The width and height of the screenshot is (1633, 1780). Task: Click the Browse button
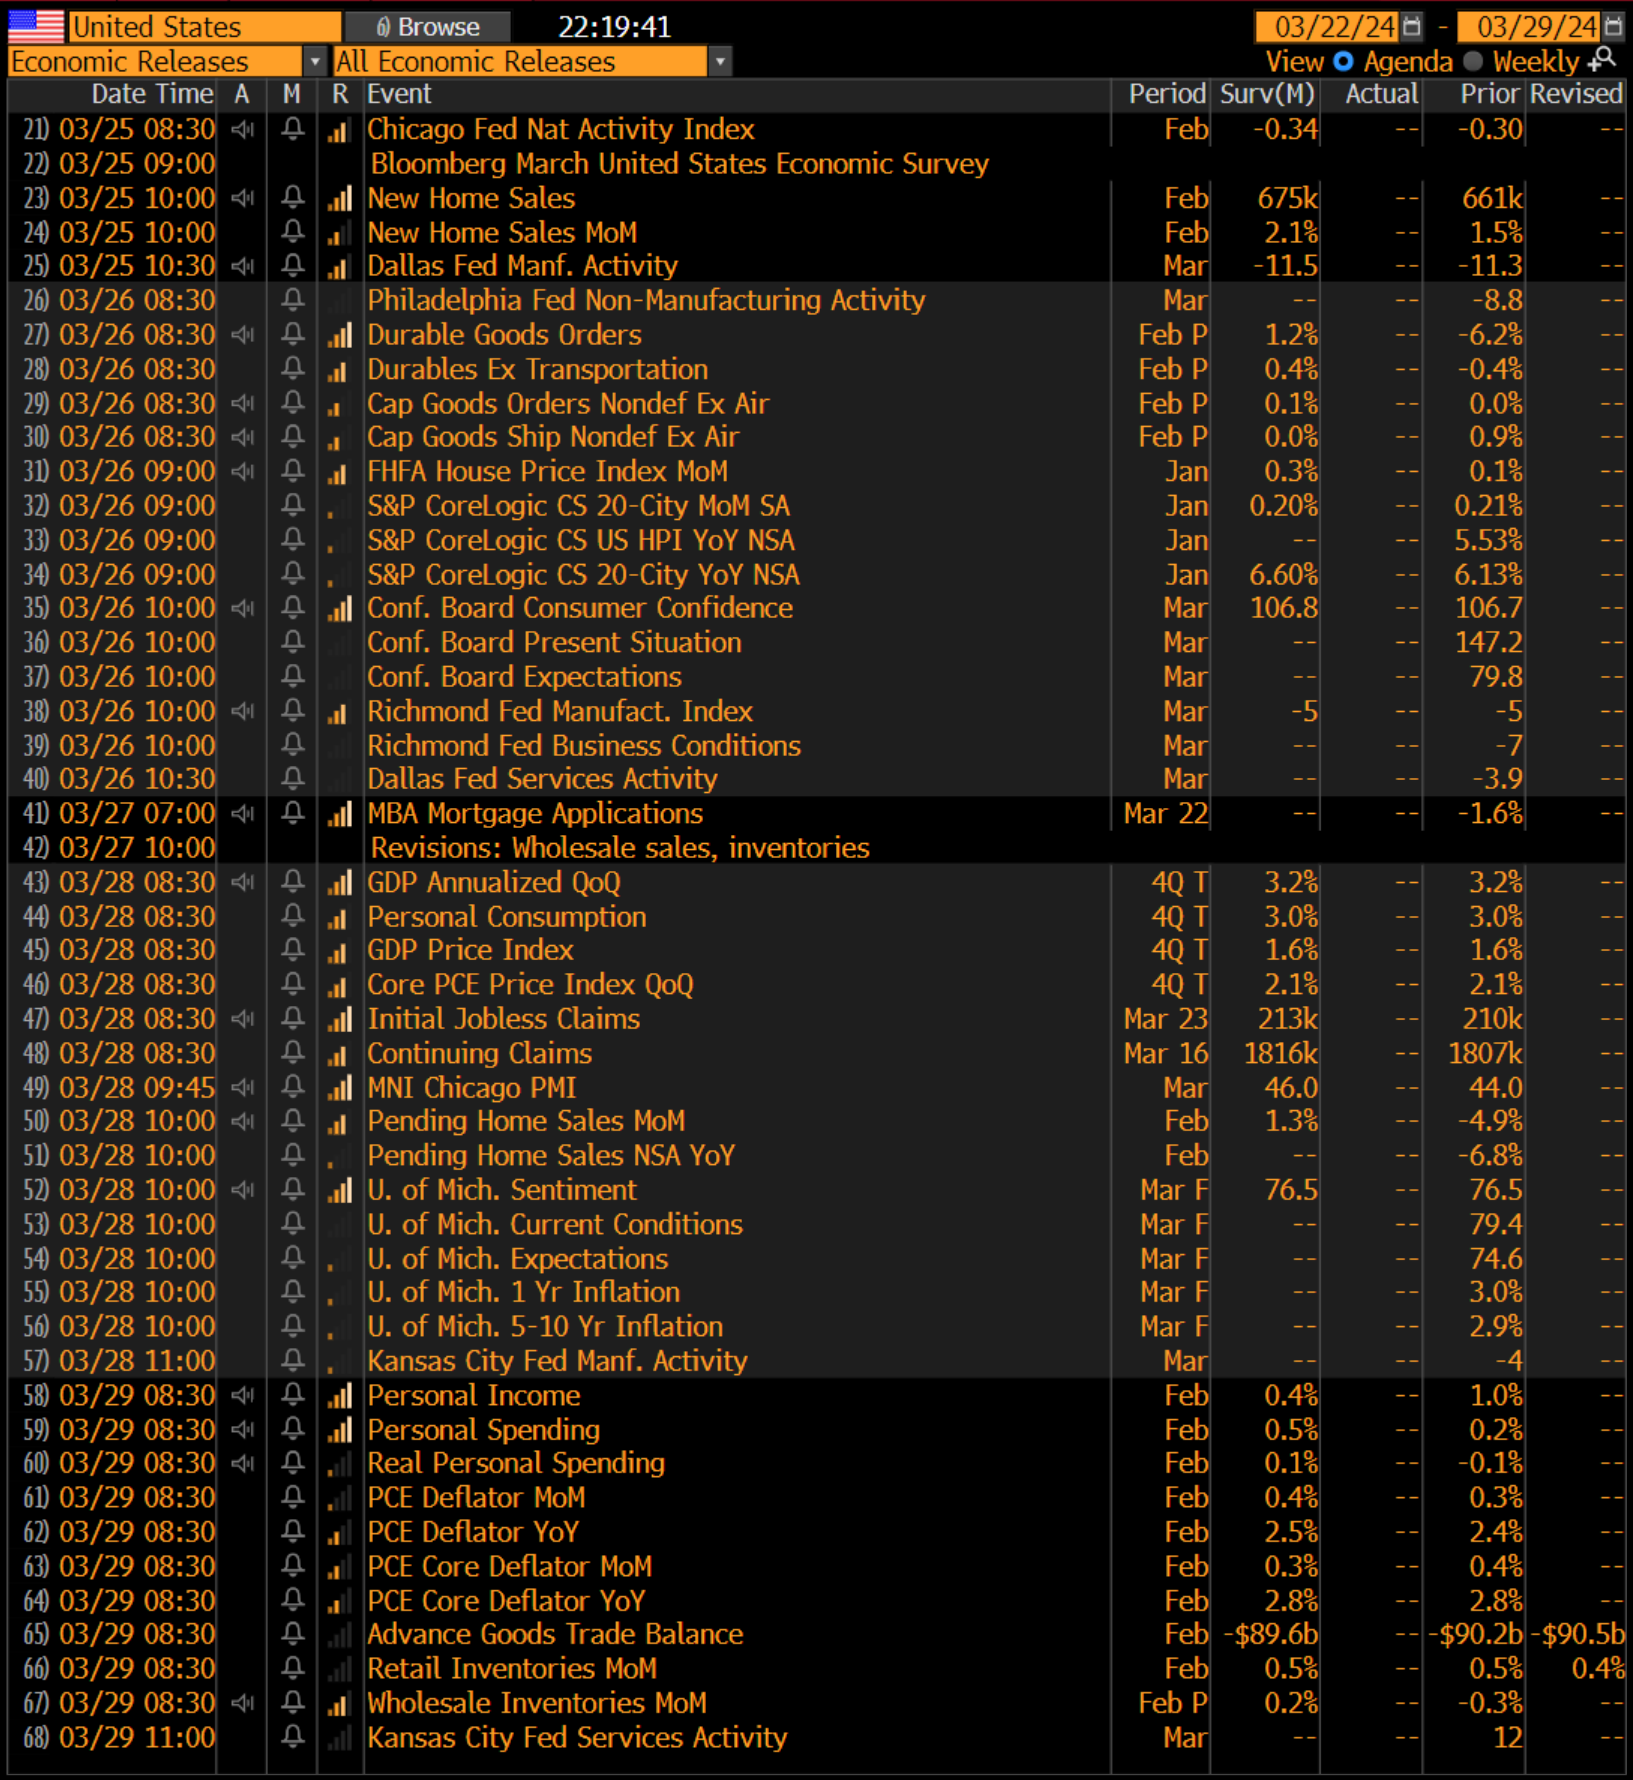pos(428,27)
